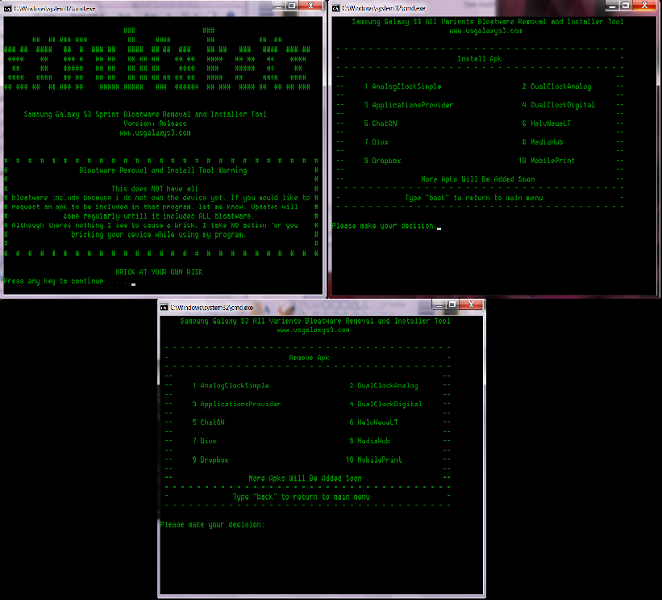The image size is (662, 600).
Task: Click 'Remove Apk' heading text
Action: pyautogui.click(x=309, y=358)
